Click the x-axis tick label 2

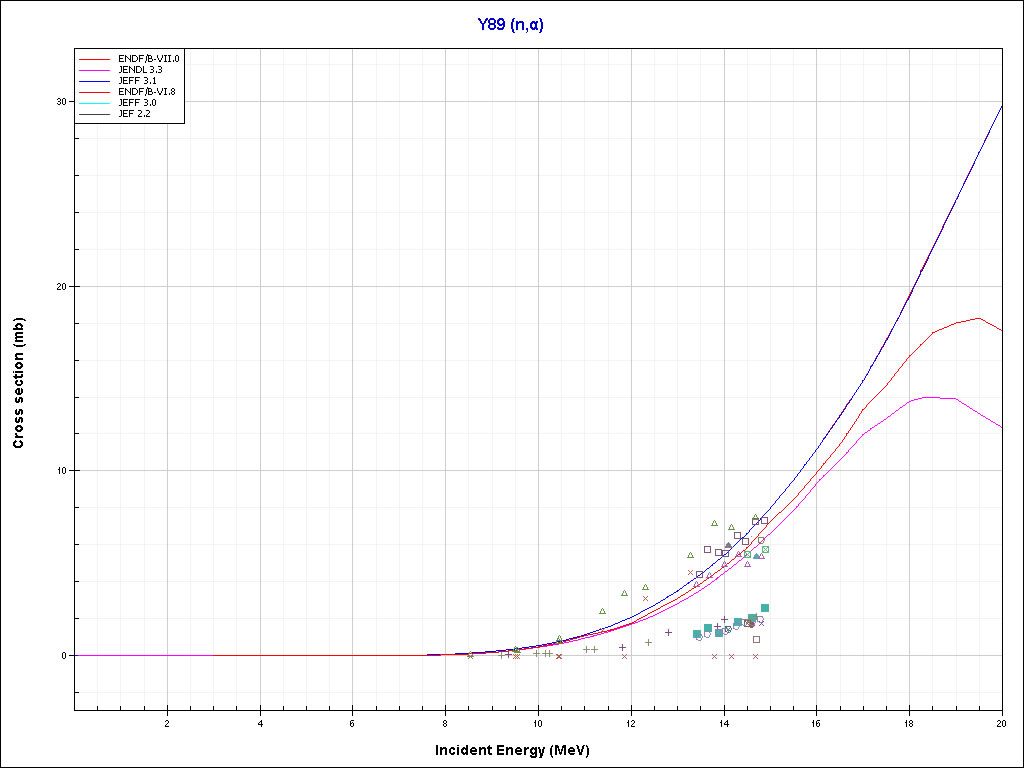(x=167, y=723)
